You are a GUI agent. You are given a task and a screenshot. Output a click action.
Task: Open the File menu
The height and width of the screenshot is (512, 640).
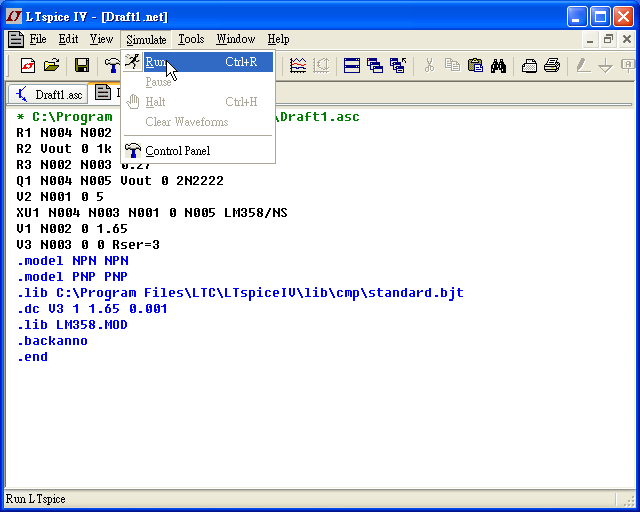point(38,39)
